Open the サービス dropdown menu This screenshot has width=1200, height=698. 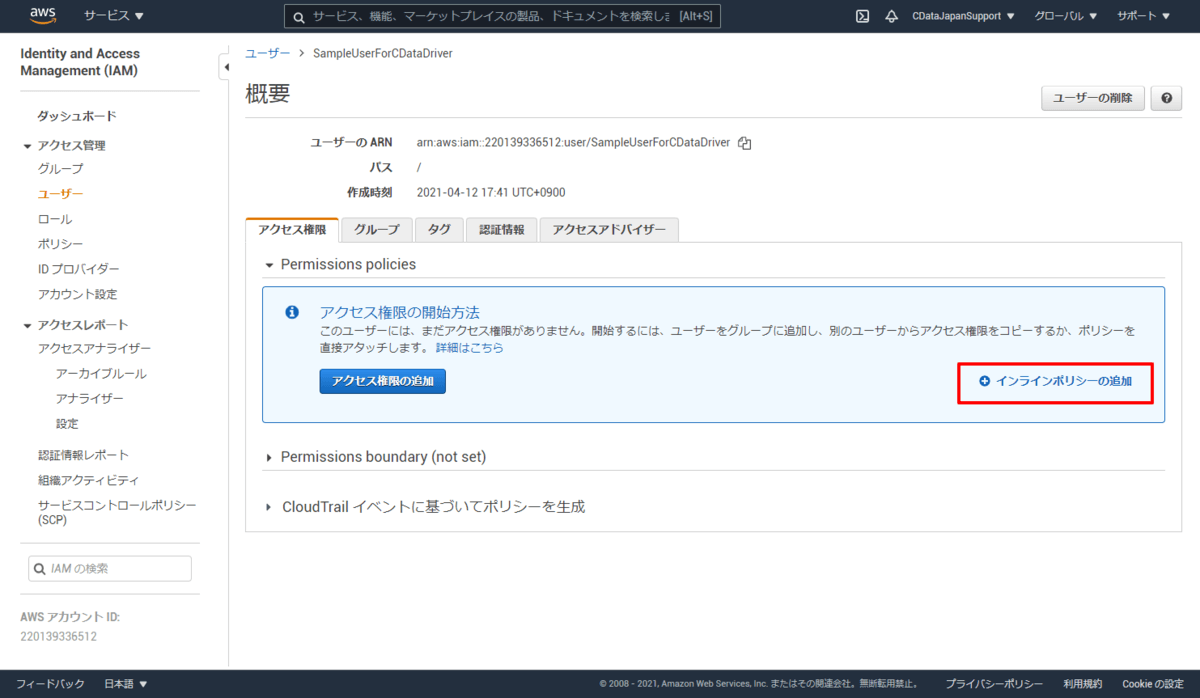(x=114, y=16)
